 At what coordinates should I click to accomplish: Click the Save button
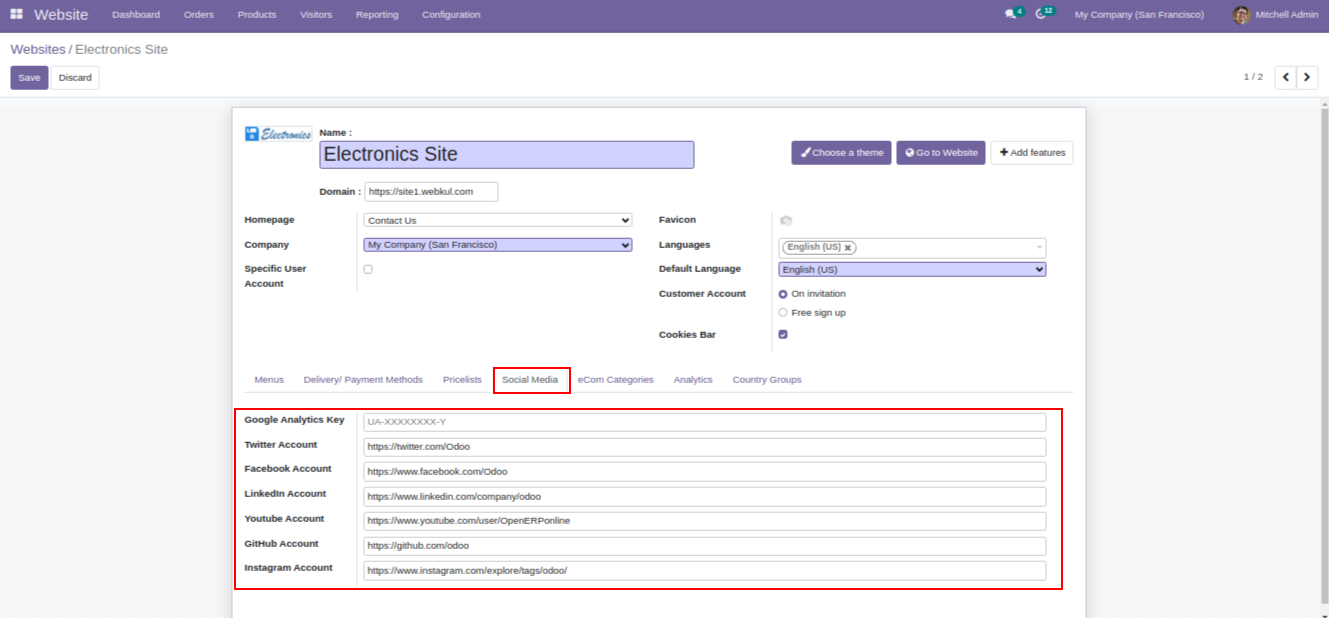coord(29,78)
